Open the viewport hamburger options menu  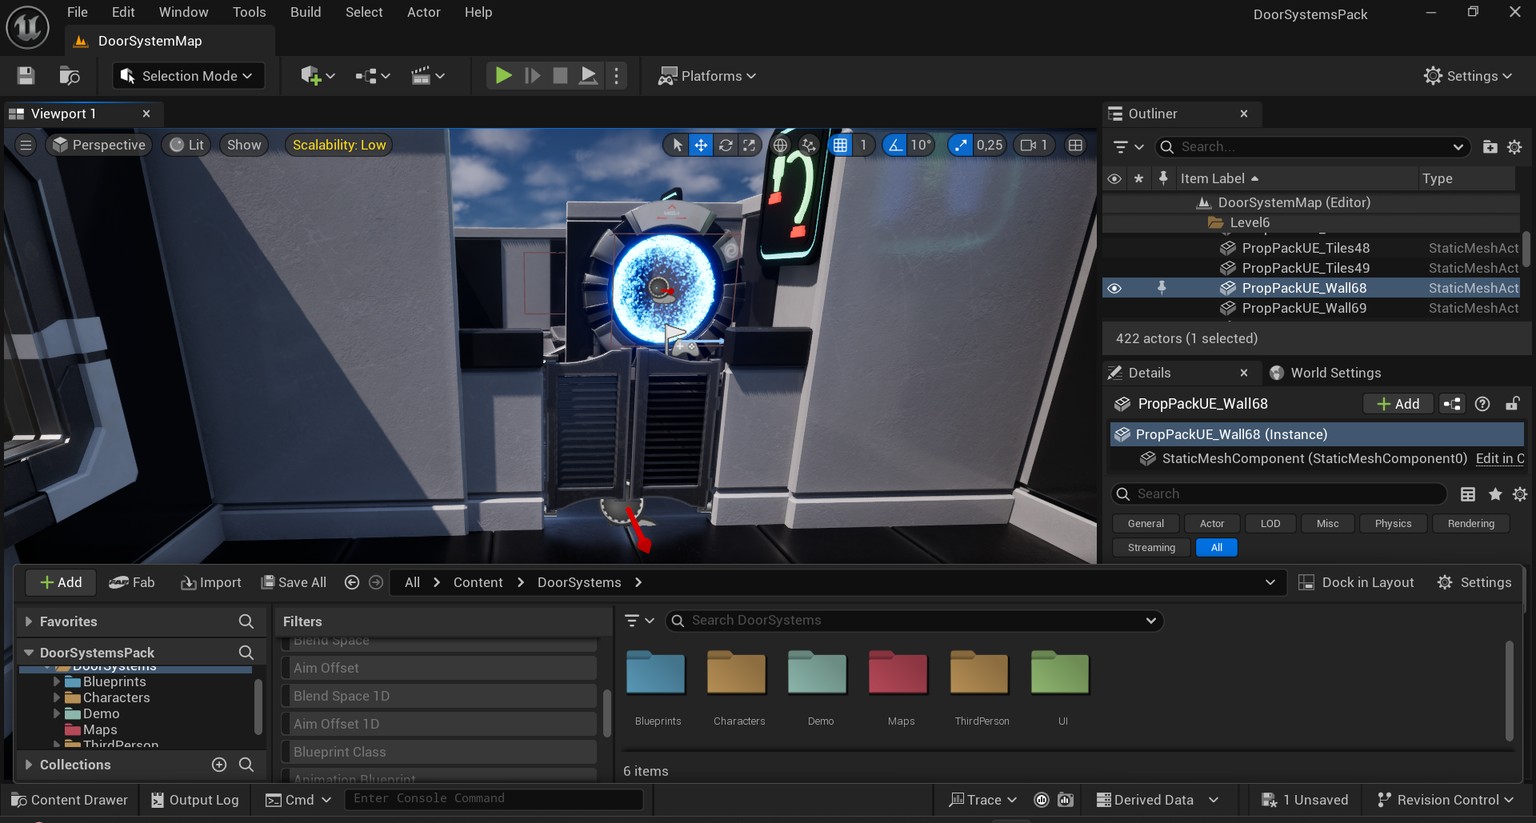(x=26, y=145)
